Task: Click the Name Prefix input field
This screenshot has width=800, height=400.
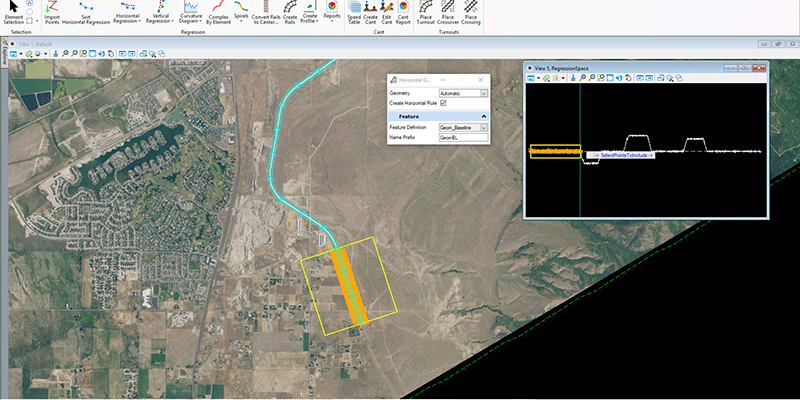Action: click(x=463, y=138)
